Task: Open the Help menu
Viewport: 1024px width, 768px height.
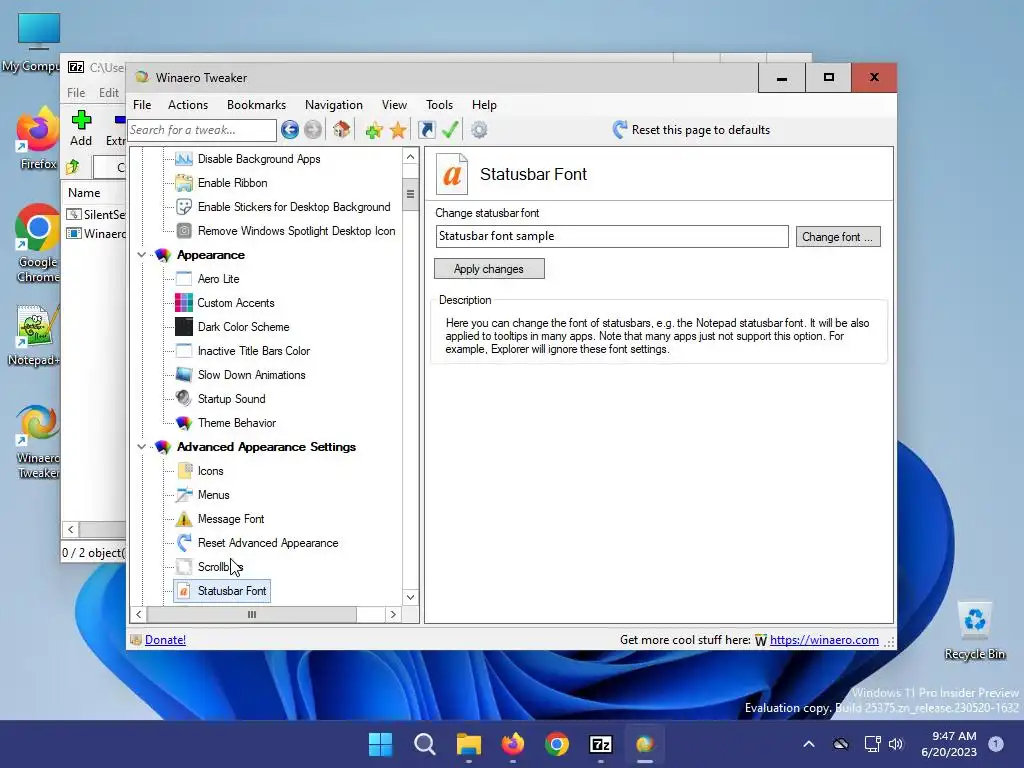Action: [485, 104]
